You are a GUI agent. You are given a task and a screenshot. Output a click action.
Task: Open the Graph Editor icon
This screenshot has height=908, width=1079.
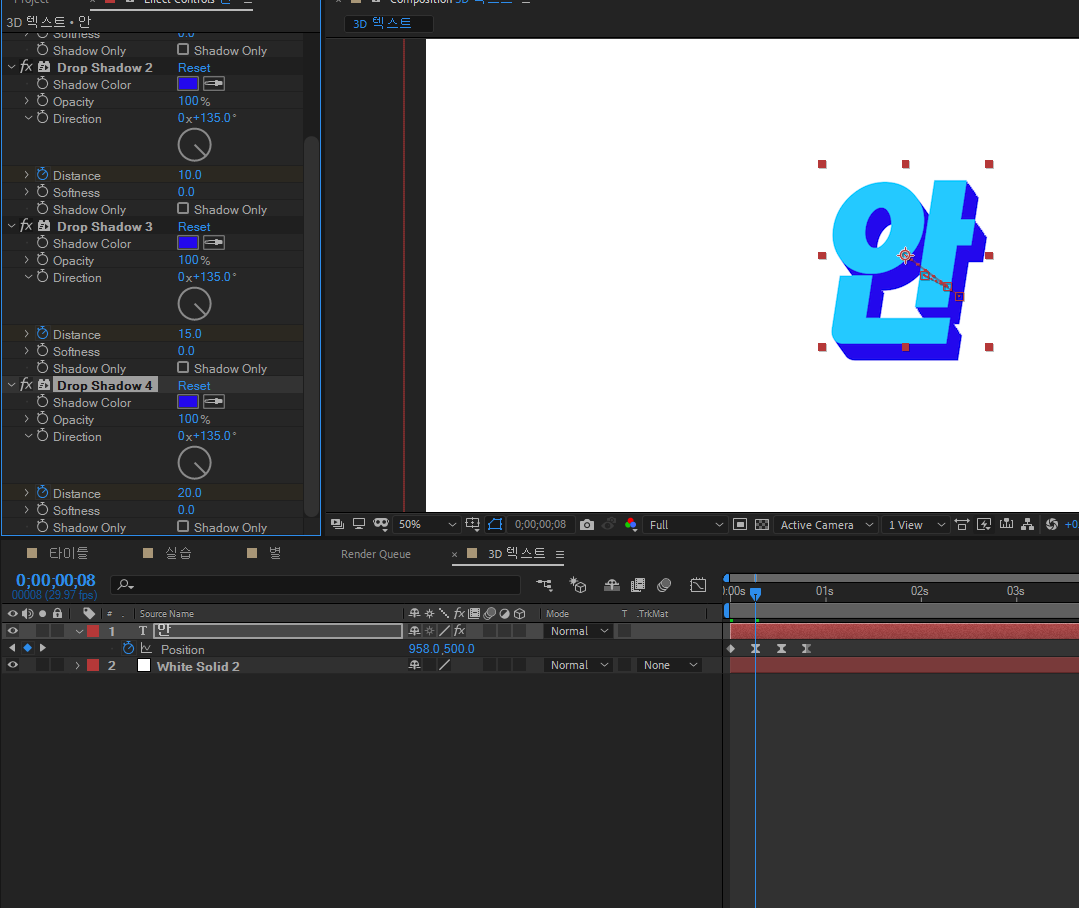click(698, 585)
